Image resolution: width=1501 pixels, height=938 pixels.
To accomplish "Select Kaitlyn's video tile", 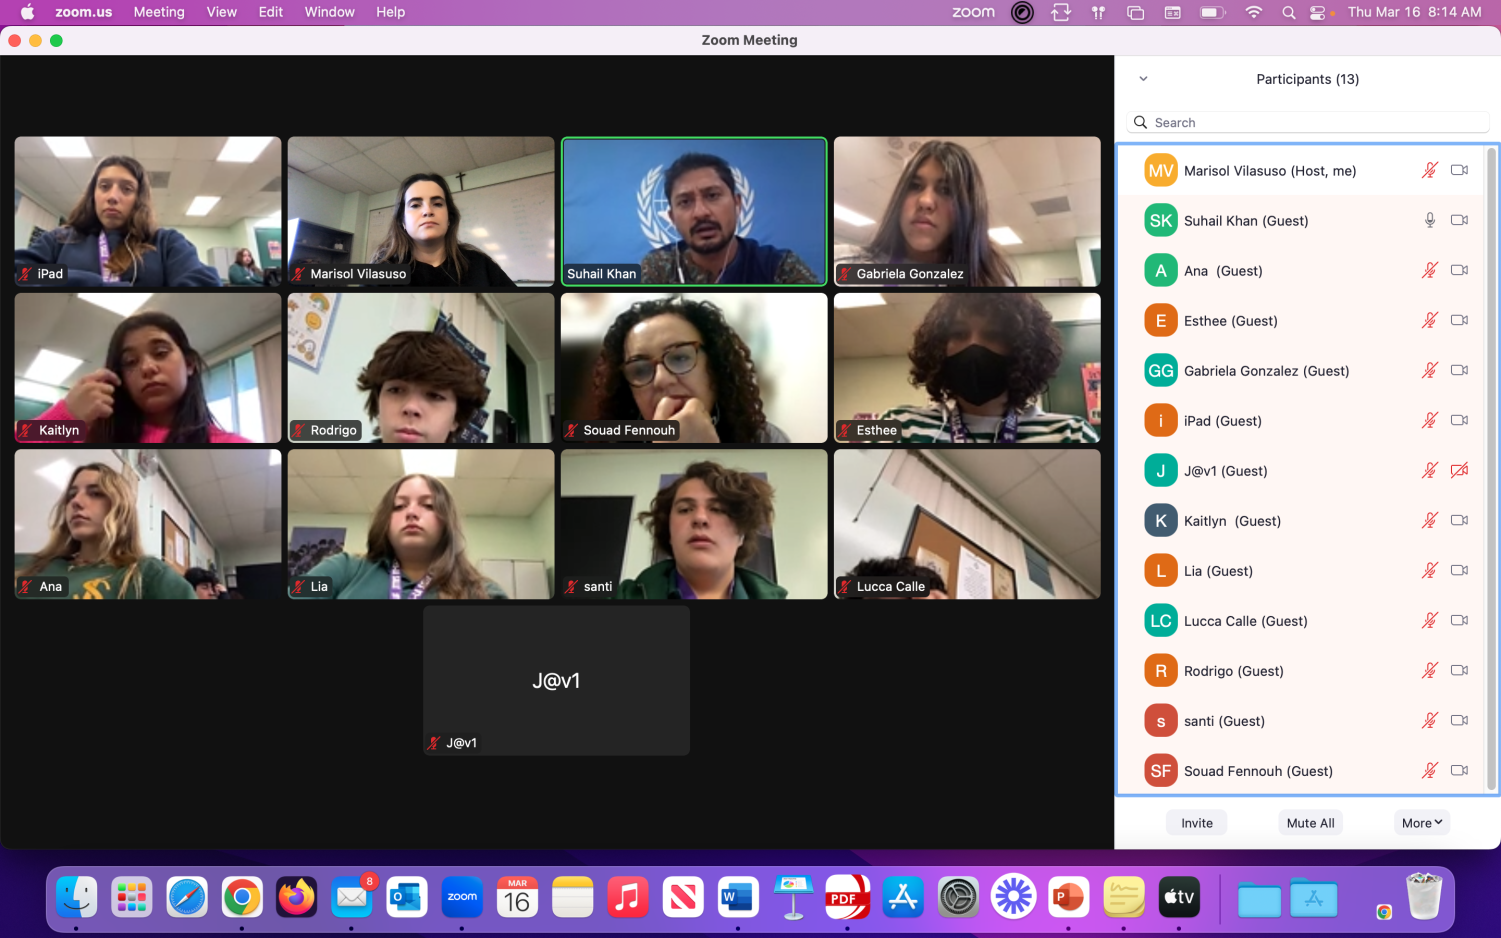I will (148, 368).
